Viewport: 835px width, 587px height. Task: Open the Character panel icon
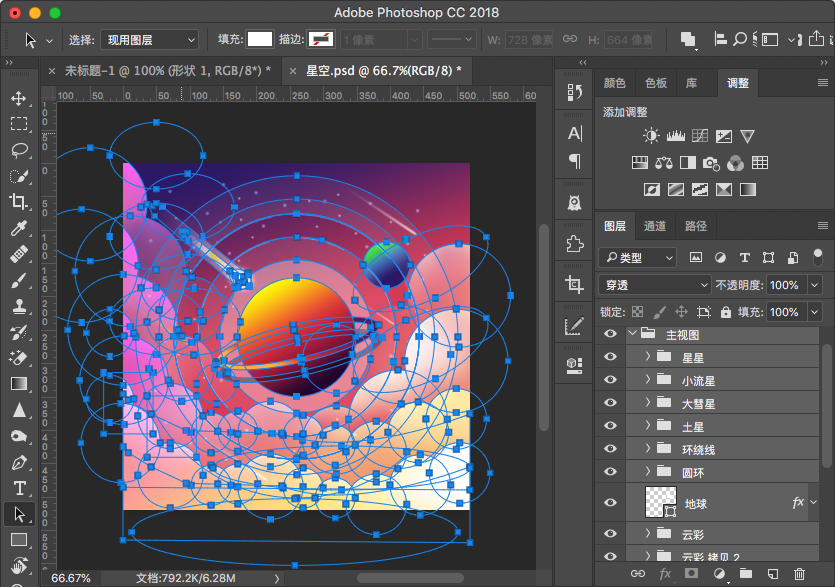pos(575,133)
